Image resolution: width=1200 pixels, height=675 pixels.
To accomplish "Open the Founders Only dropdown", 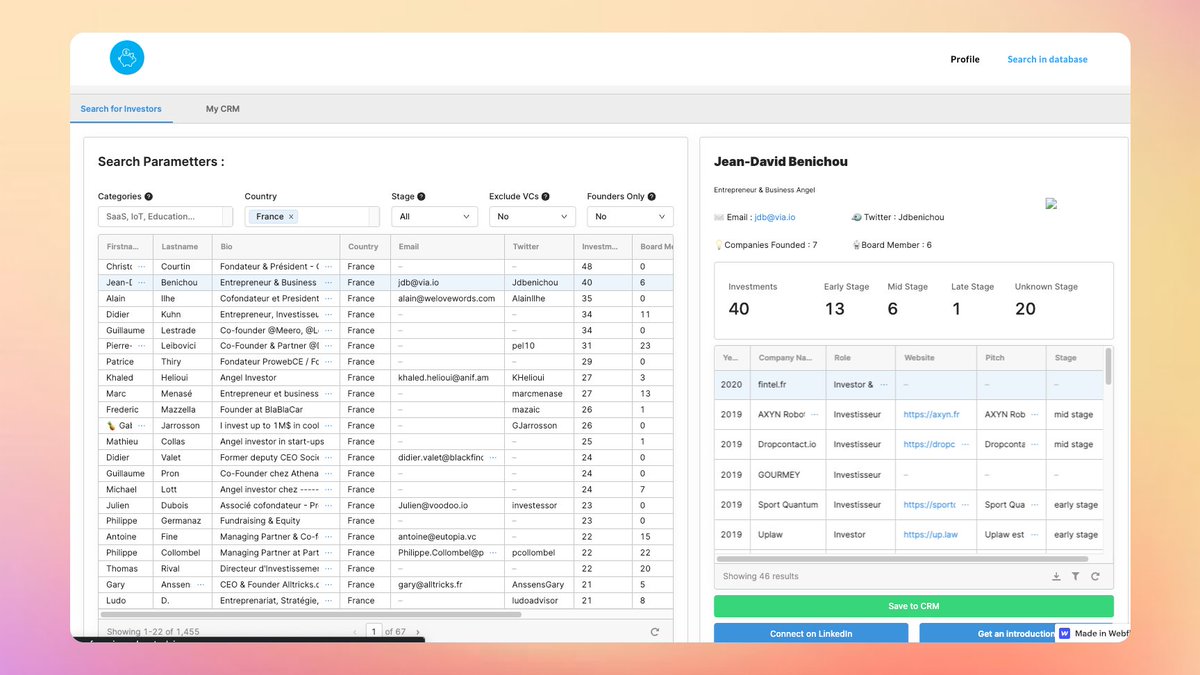I will [630, 216].
